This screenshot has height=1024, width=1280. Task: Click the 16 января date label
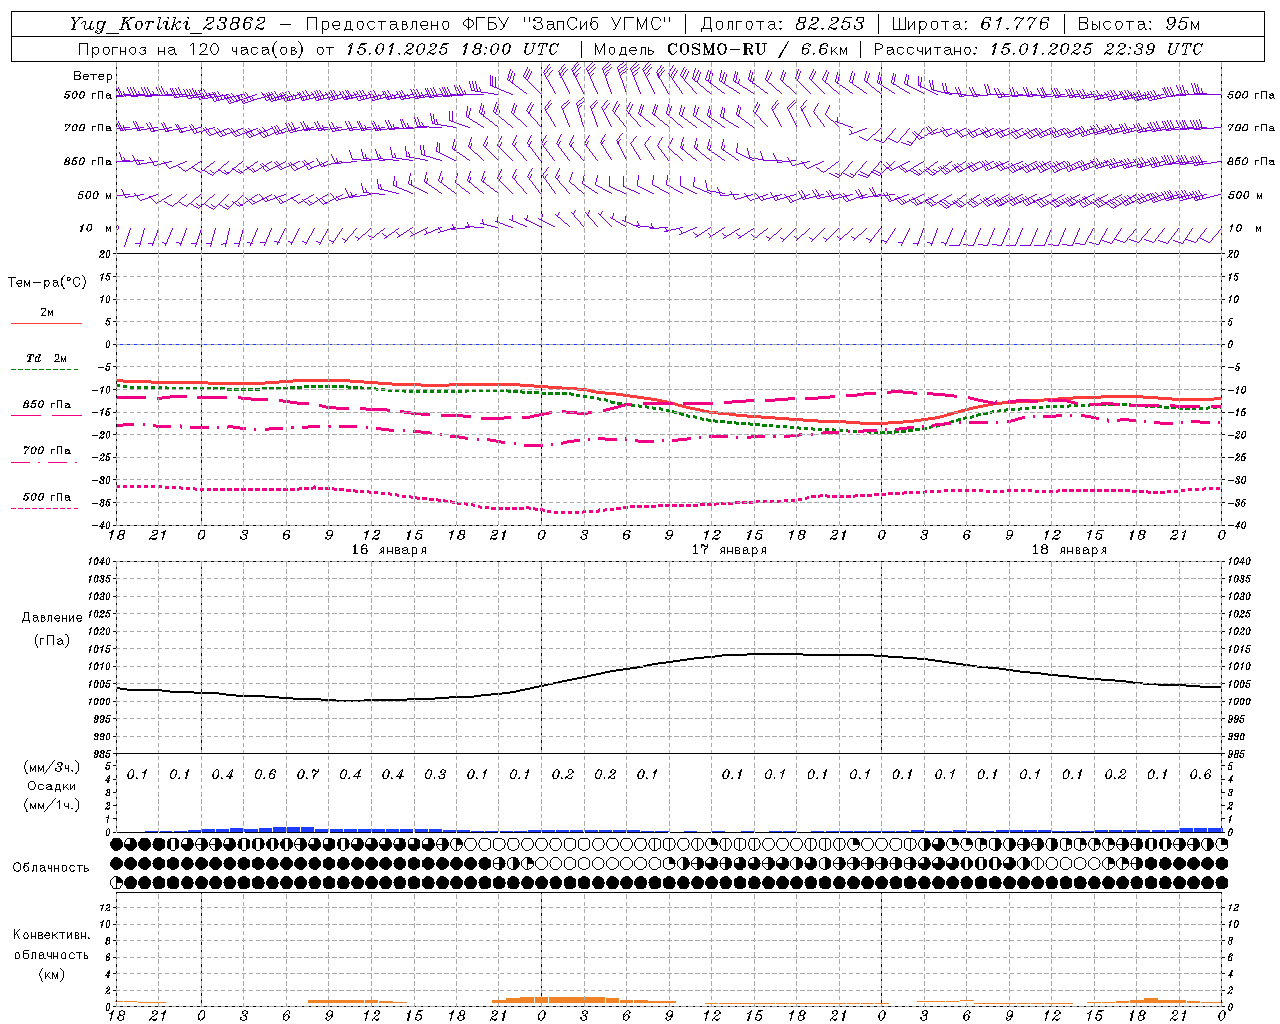click(389, 550)
